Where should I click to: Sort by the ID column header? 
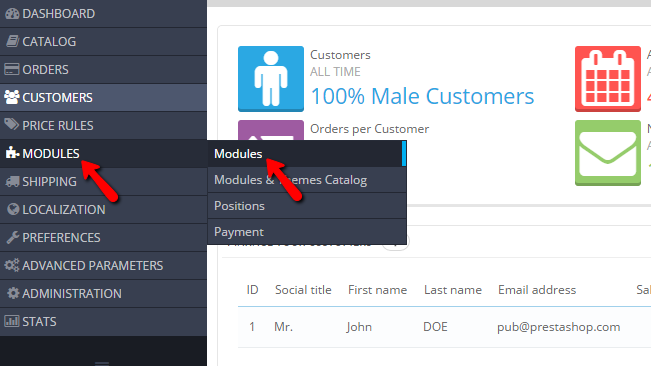click(252, 290)
